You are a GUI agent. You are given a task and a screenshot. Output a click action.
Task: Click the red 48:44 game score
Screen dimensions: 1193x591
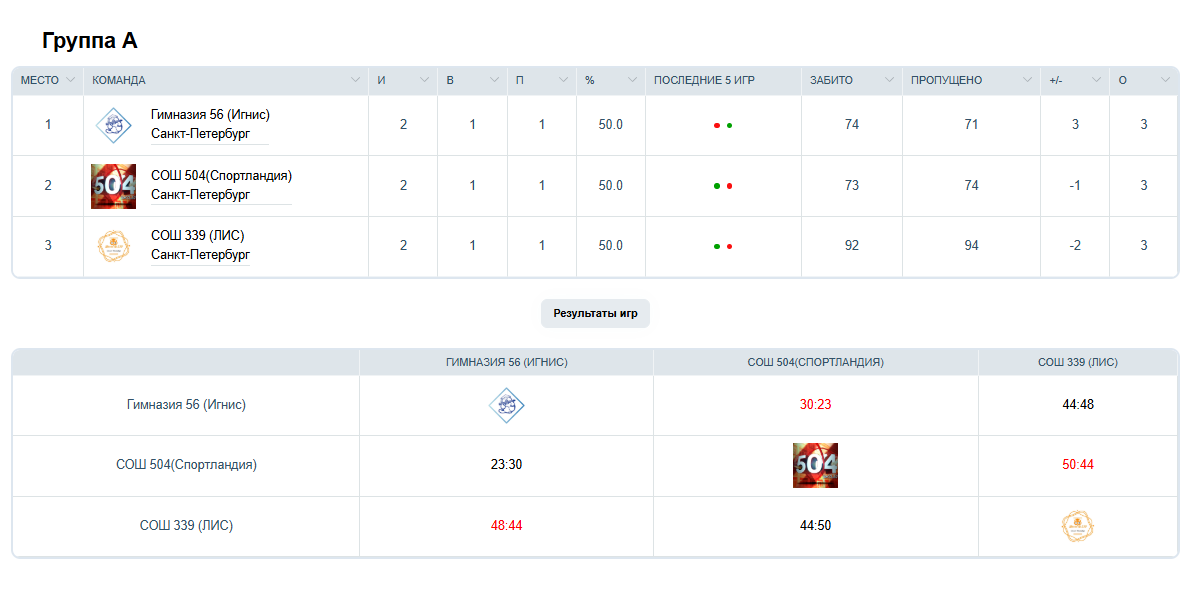[506, 526]
